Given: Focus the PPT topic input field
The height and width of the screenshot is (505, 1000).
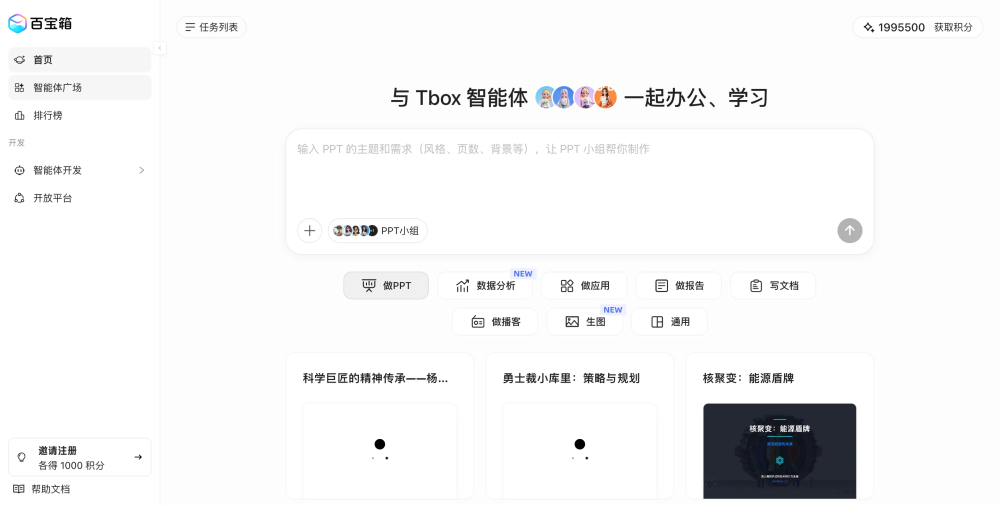Looking at the screenshot, I should pyautogui.click(x=579, y=172).
